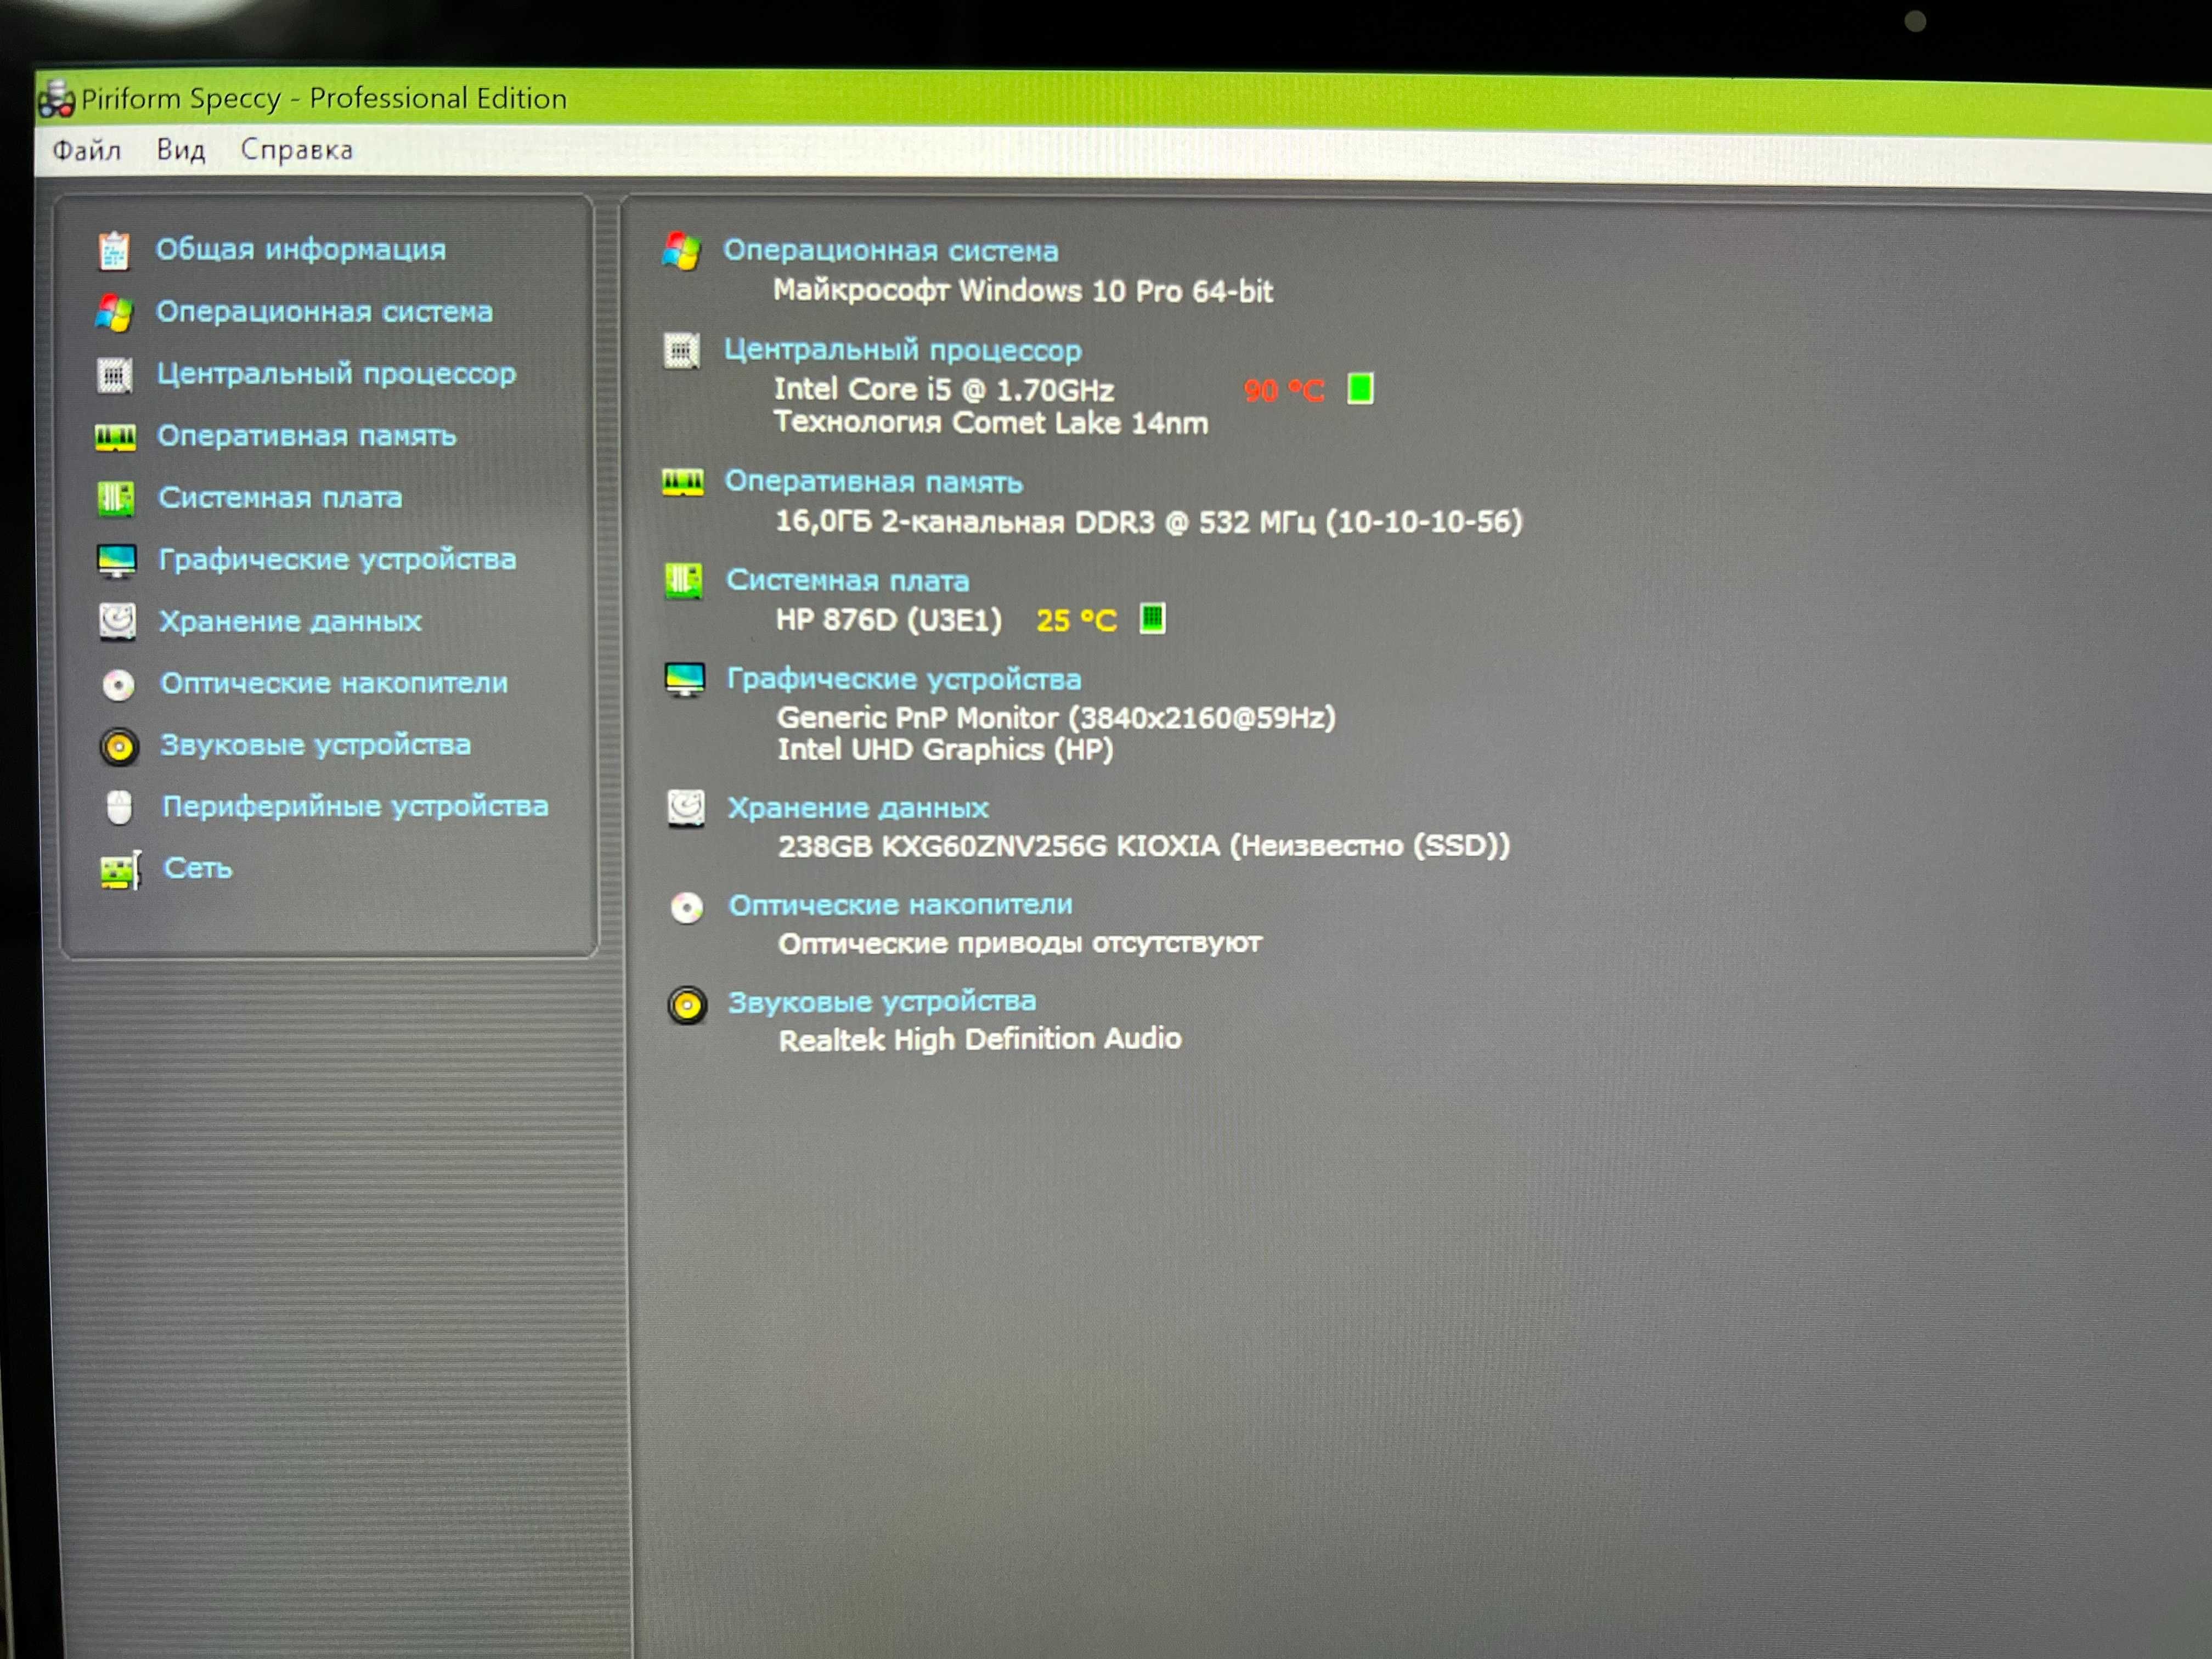Click the green CPU temperature indicator next to 90 °C
The image size is (2212, 1659).
[1360, 388]
